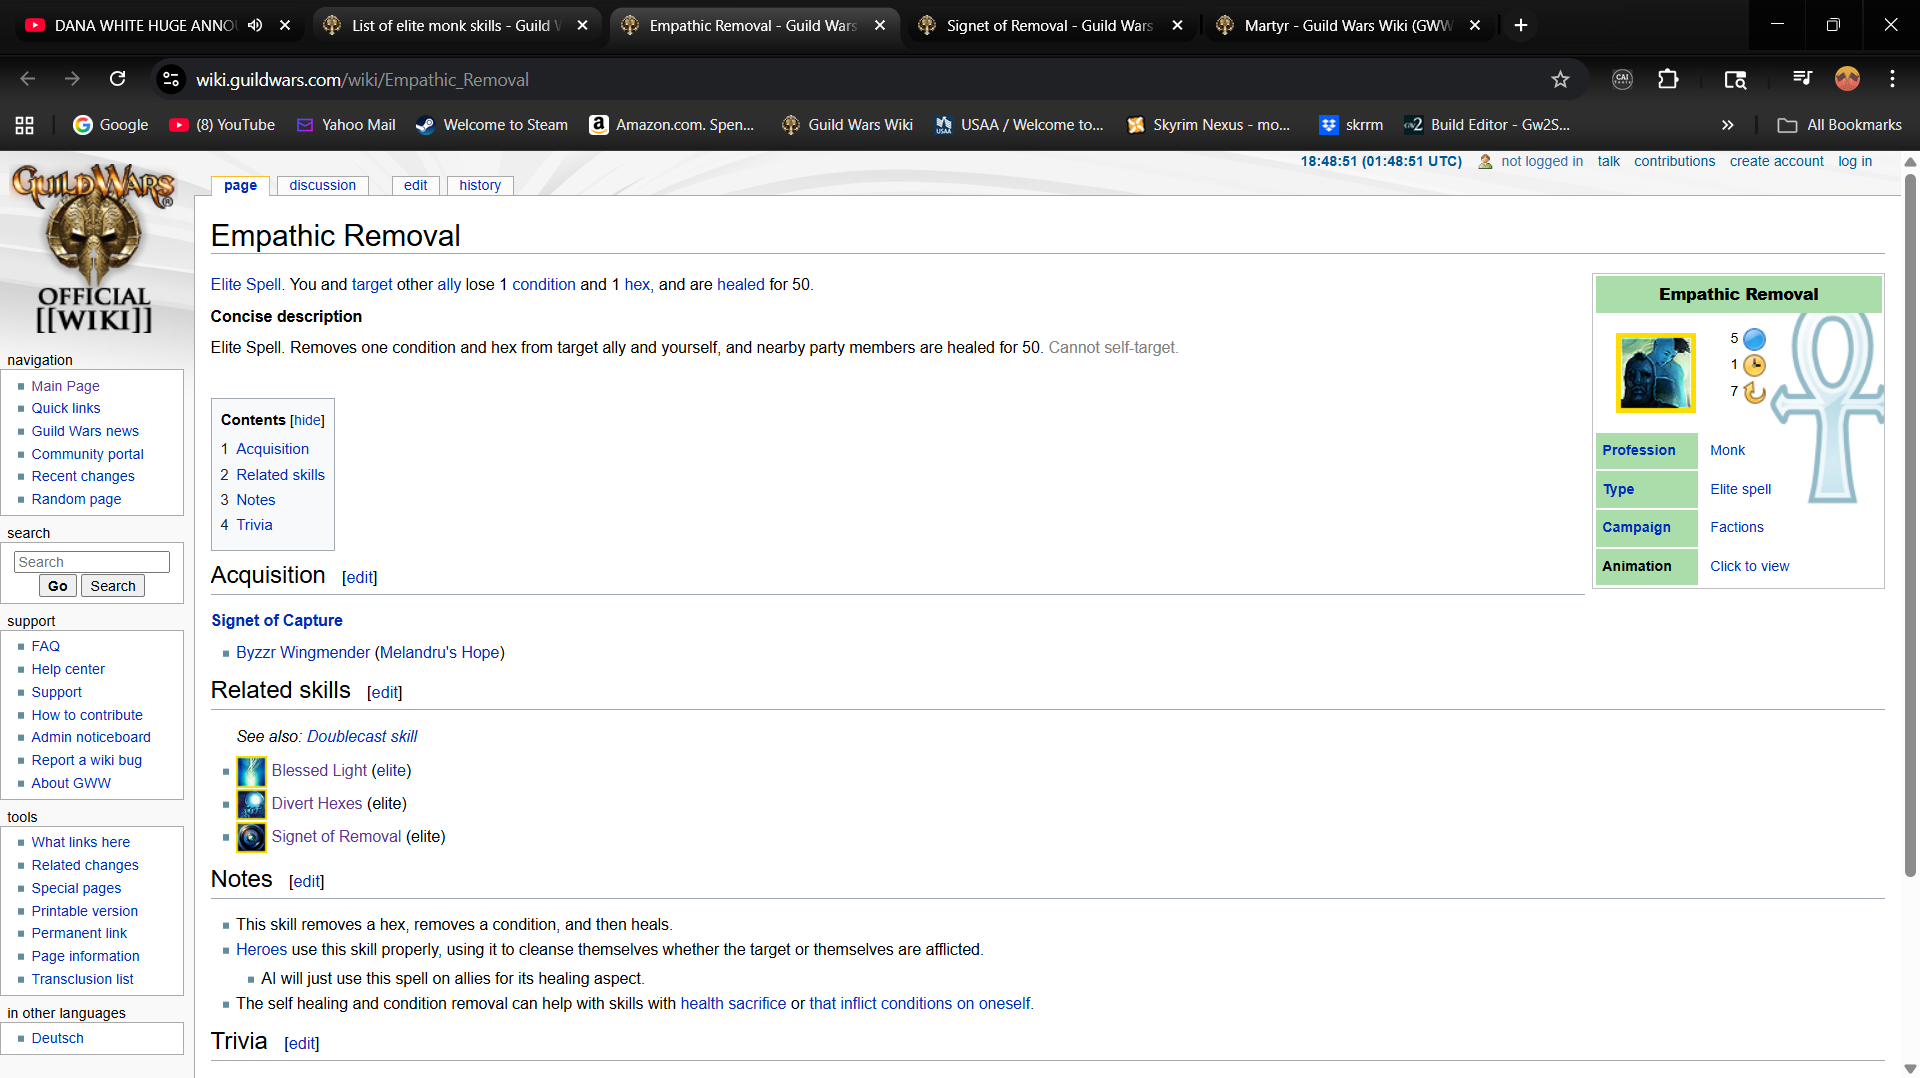This screenshot has width=1920, height=1078.
Task: Go back with the browser back arrow
Action: click(28, 79)
